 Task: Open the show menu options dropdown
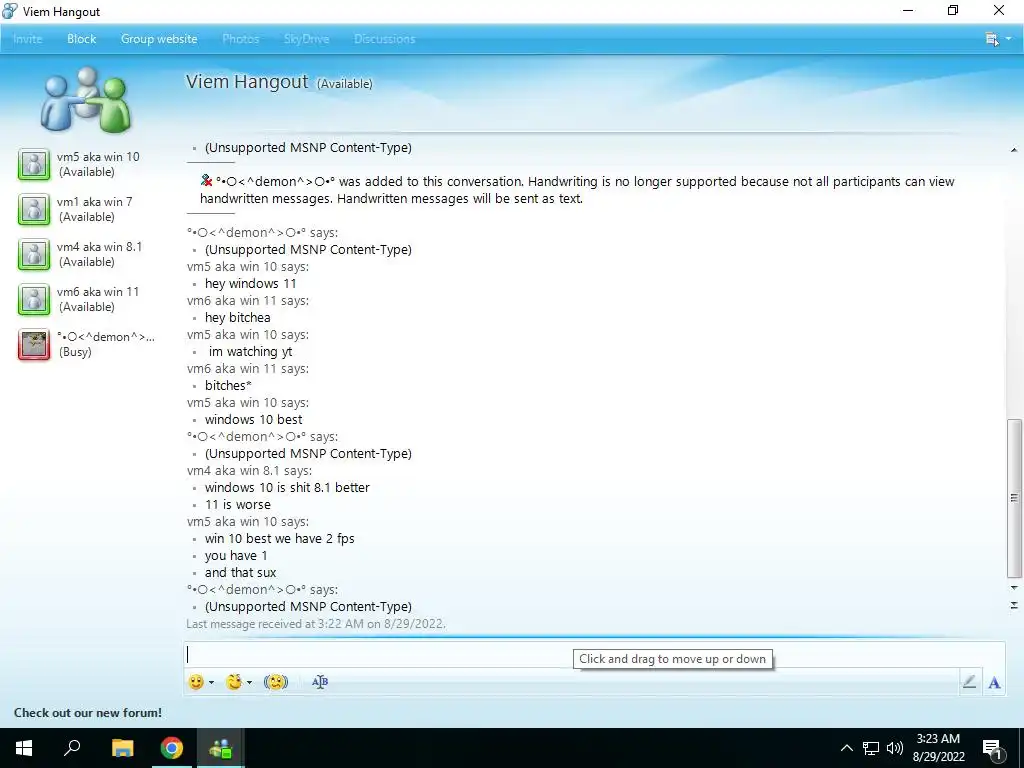998,39
